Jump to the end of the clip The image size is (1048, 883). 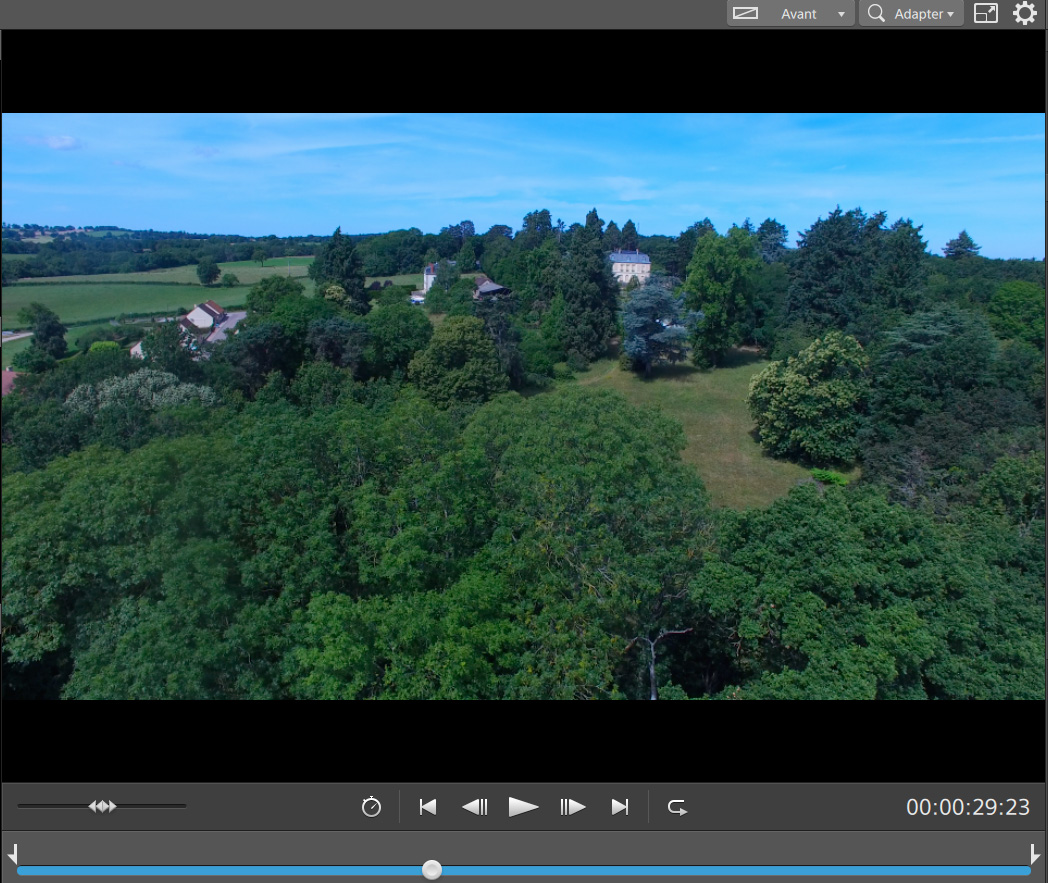620,807
